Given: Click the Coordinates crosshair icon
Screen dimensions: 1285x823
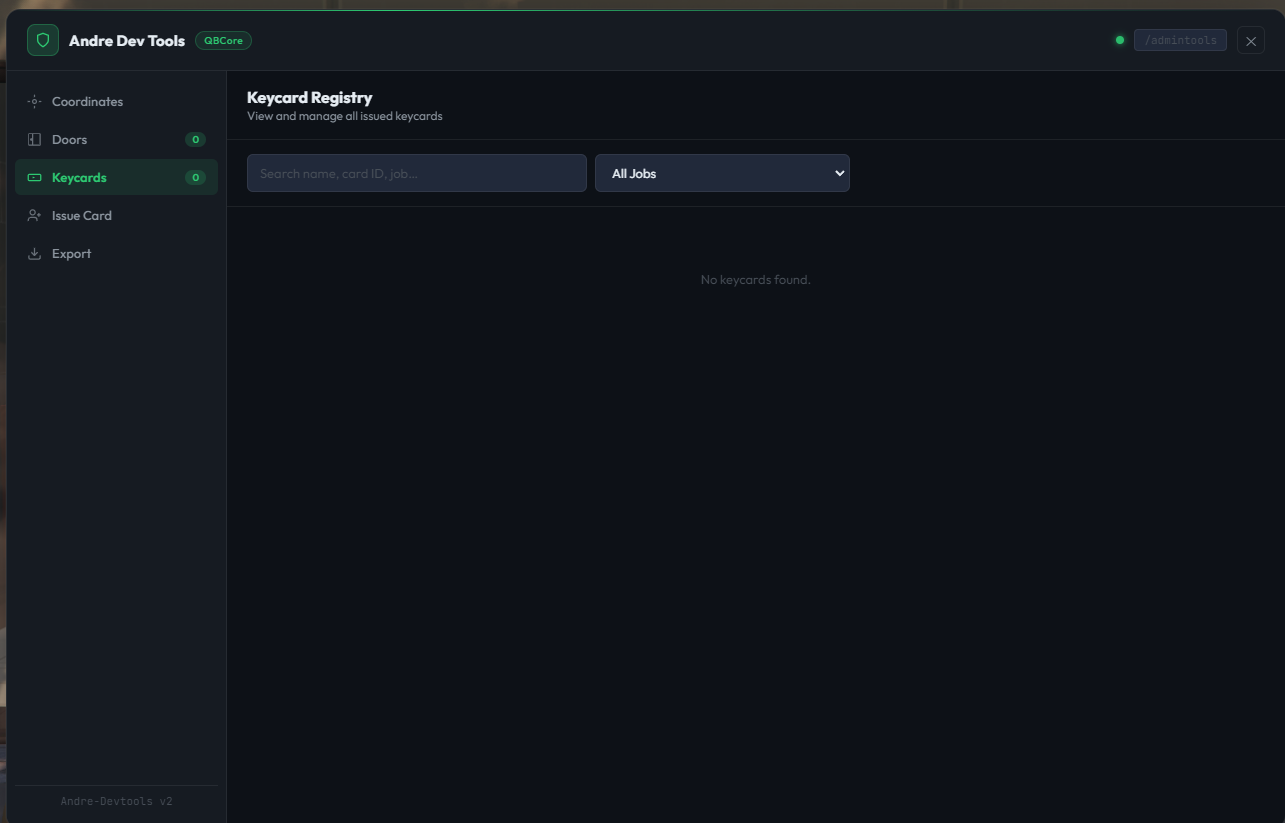Looking at the screenshot, I should 34,102.
